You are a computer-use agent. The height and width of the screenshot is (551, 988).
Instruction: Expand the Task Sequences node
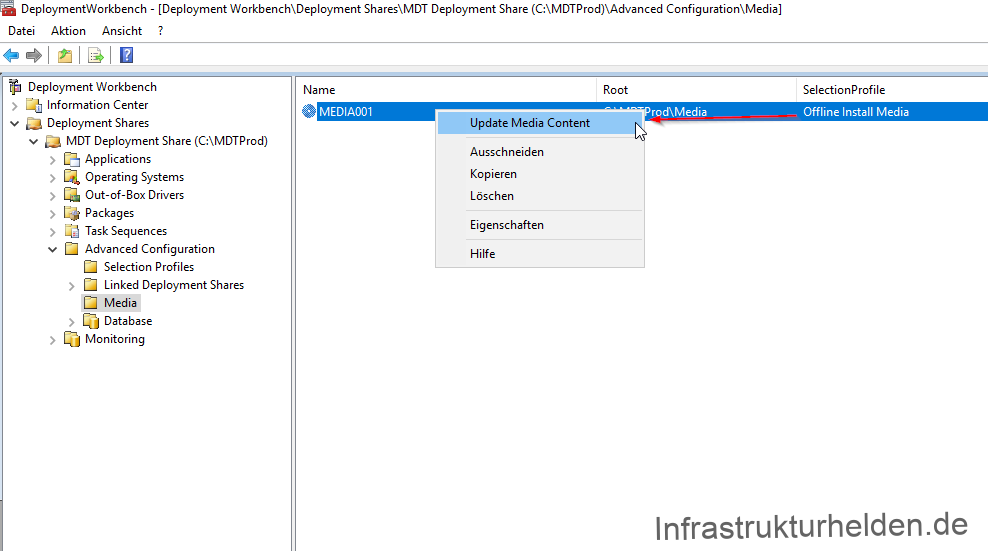52,231
